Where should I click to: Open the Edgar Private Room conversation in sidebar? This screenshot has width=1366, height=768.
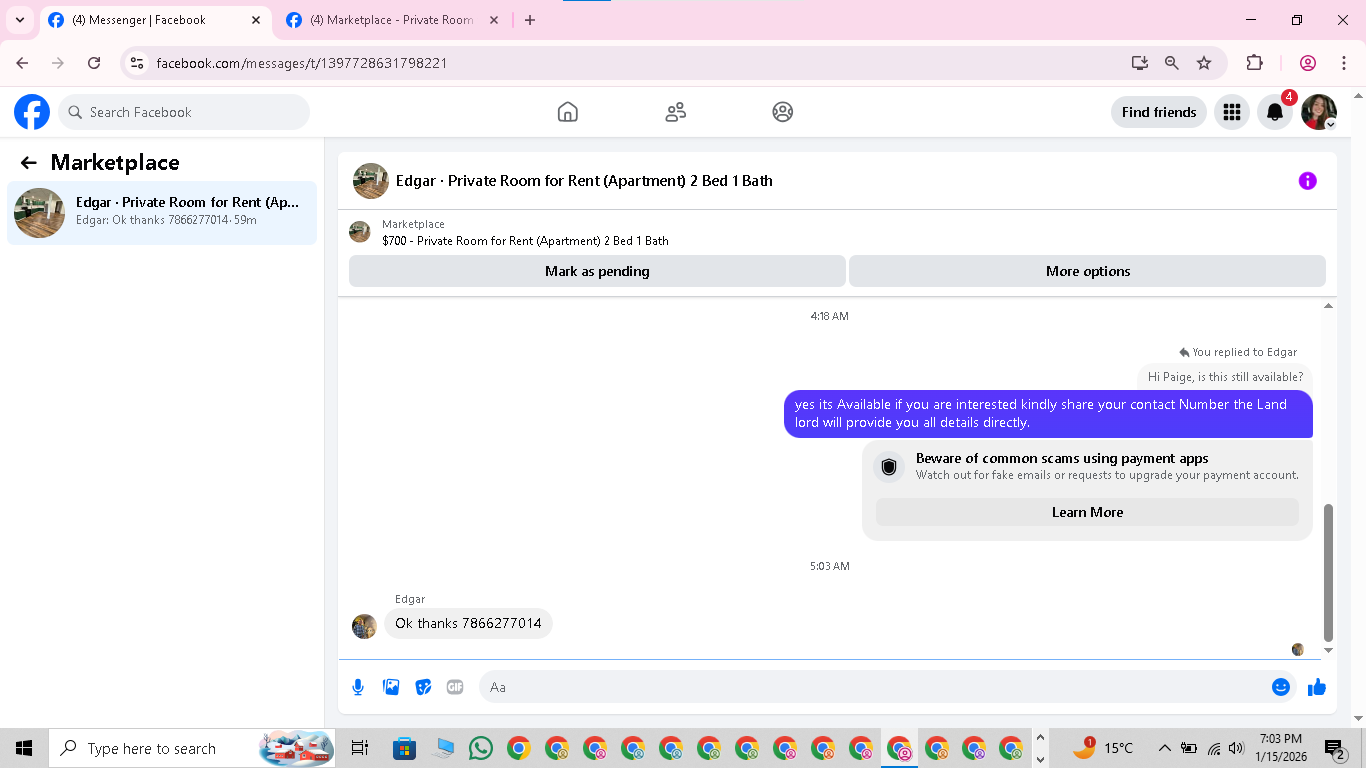pos(162,212)
